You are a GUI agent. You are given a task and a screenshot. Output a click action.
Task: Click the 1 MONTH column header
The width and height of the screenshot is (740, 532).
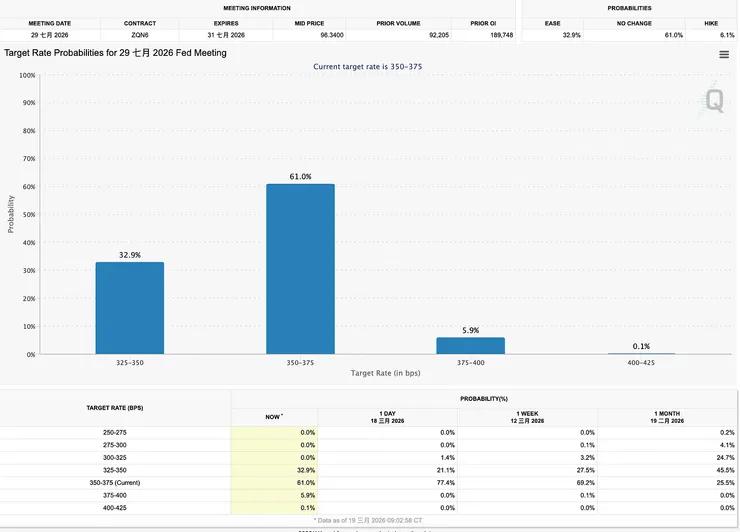[x=667, y=417]
